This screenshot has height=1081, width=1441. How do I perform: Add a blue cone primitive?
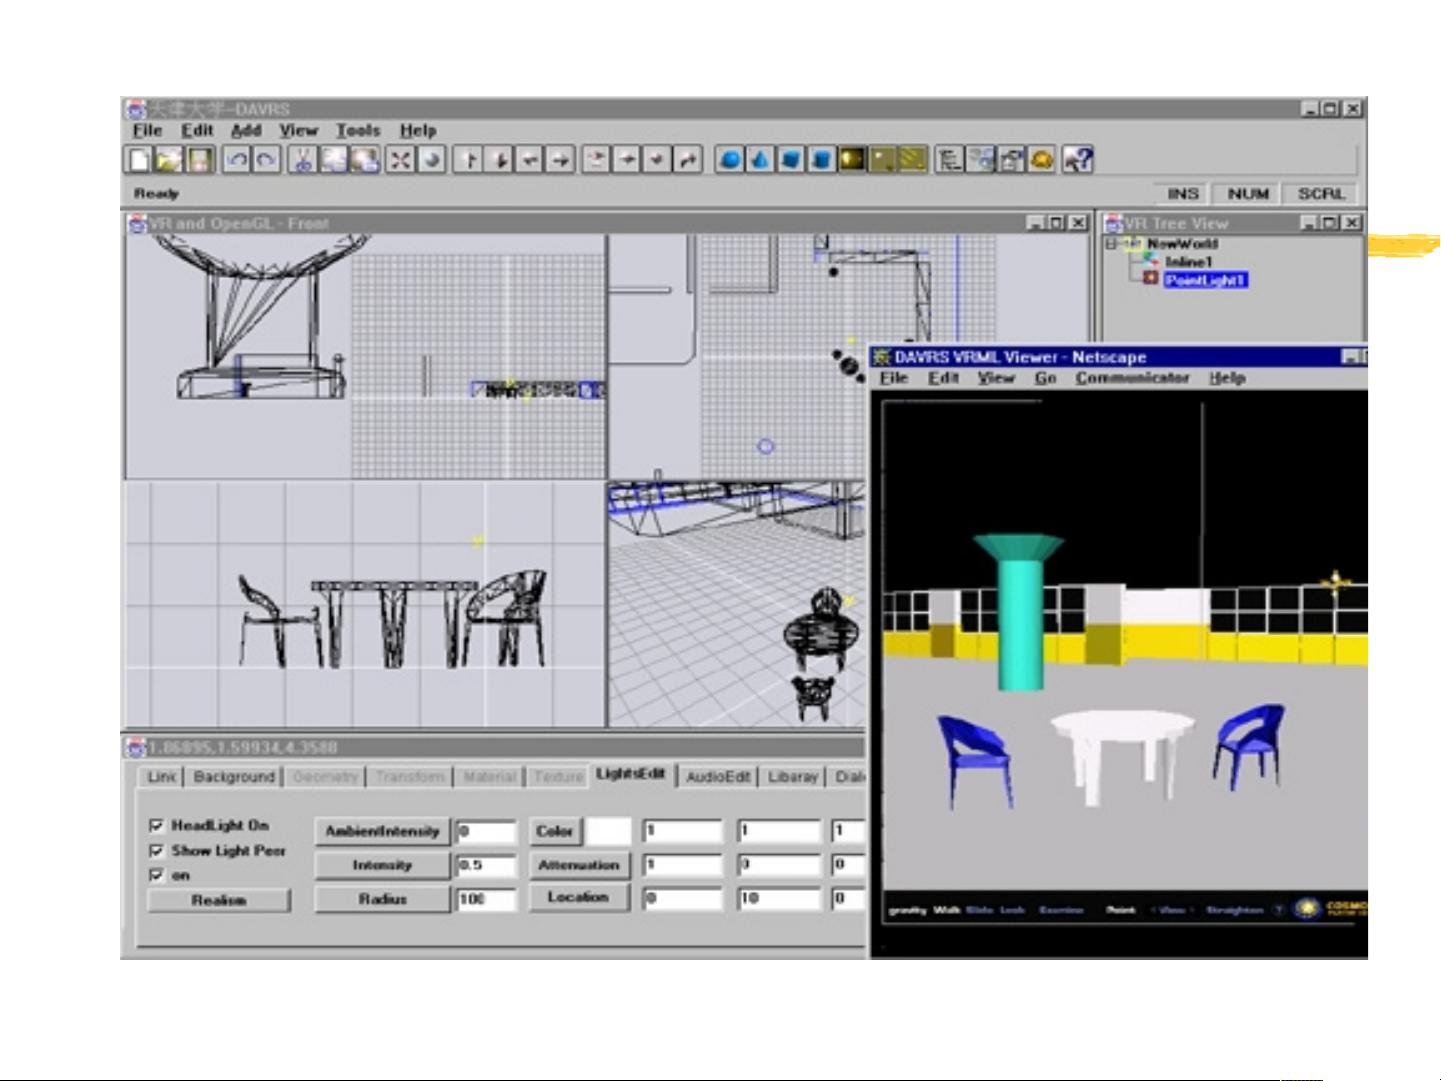(760, 159)
